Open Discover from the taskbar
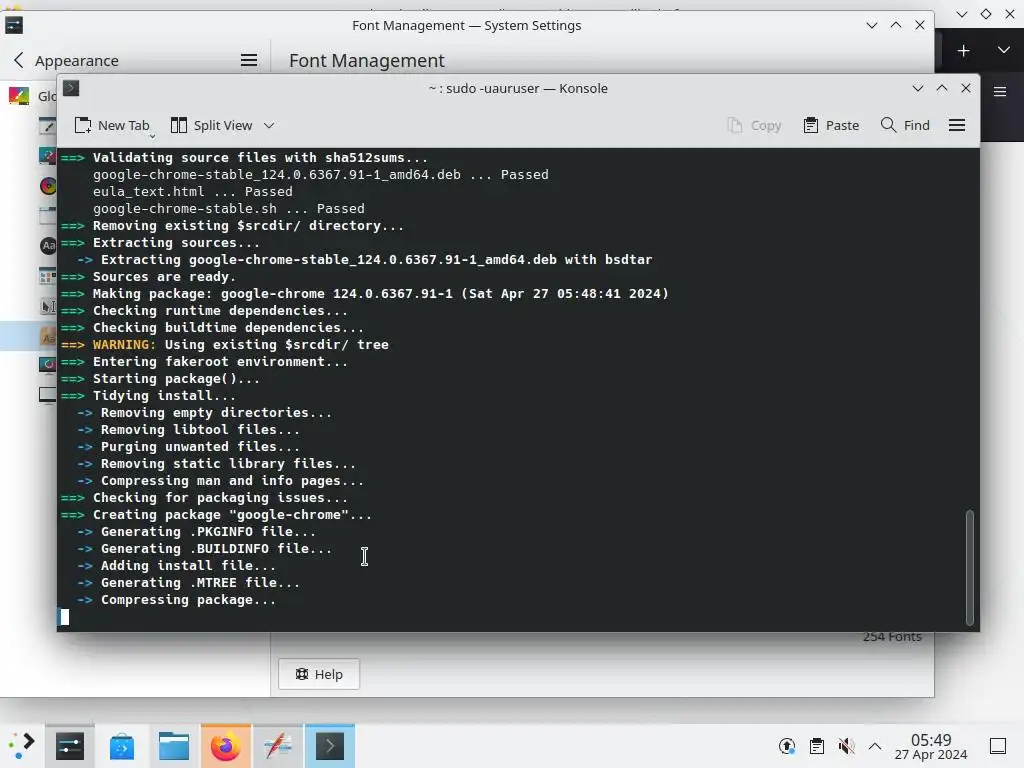1024x768 pixels. [122, 746]
